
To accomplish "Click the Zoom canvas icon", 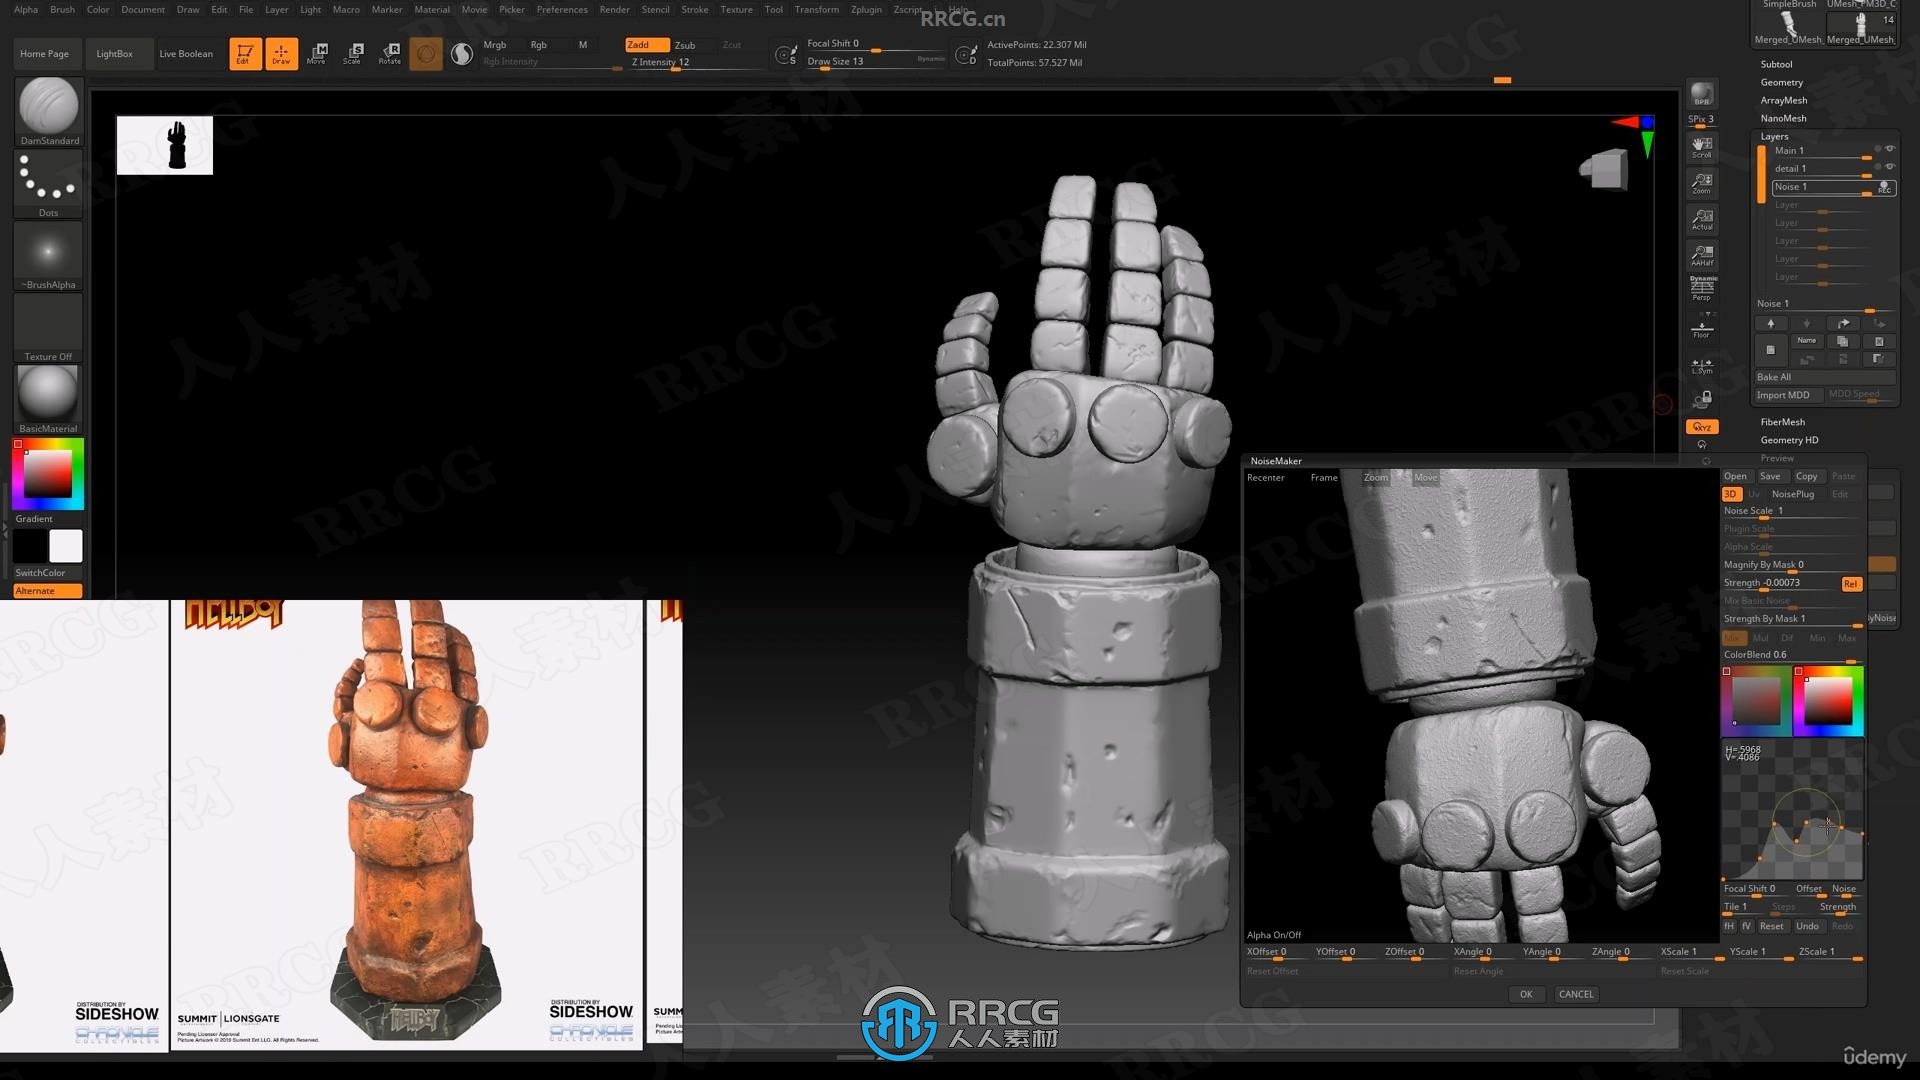I will [x=1702, y=183].
